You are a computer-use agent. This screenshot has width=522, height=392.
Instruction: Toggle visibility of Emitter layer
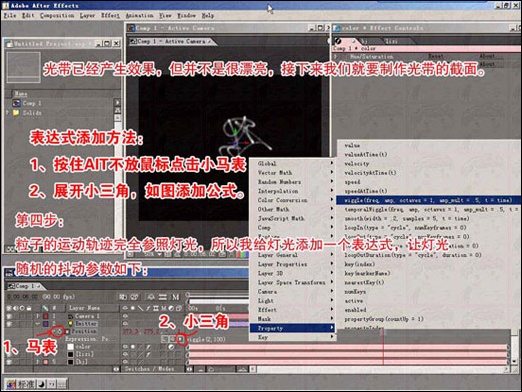(x=9, y=324)
